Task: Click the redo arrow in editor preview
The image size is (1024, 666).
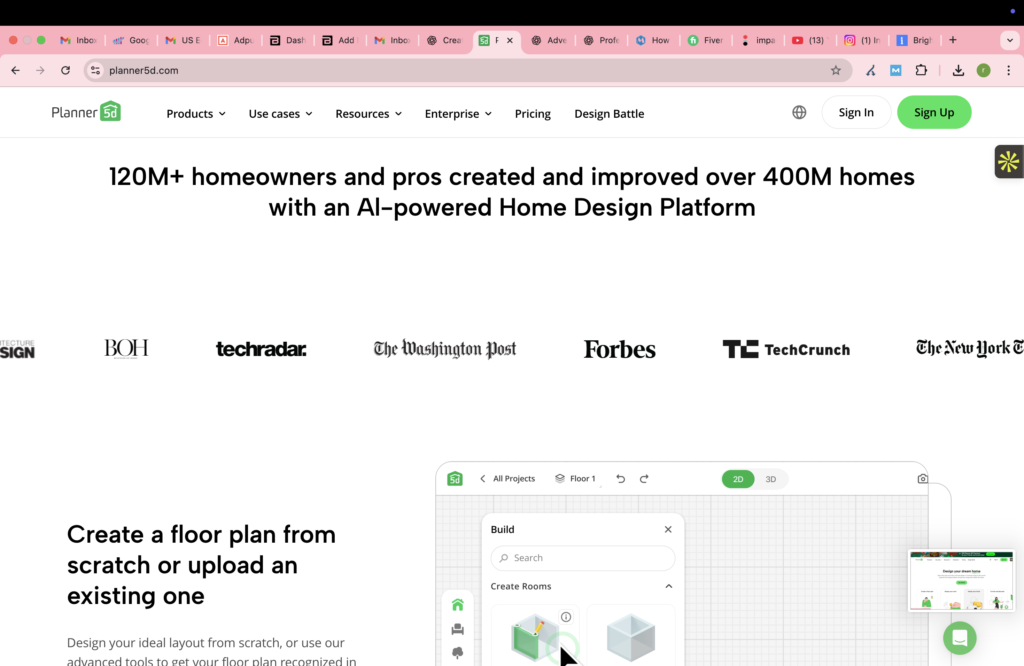Action: click(x=644, y=479)
